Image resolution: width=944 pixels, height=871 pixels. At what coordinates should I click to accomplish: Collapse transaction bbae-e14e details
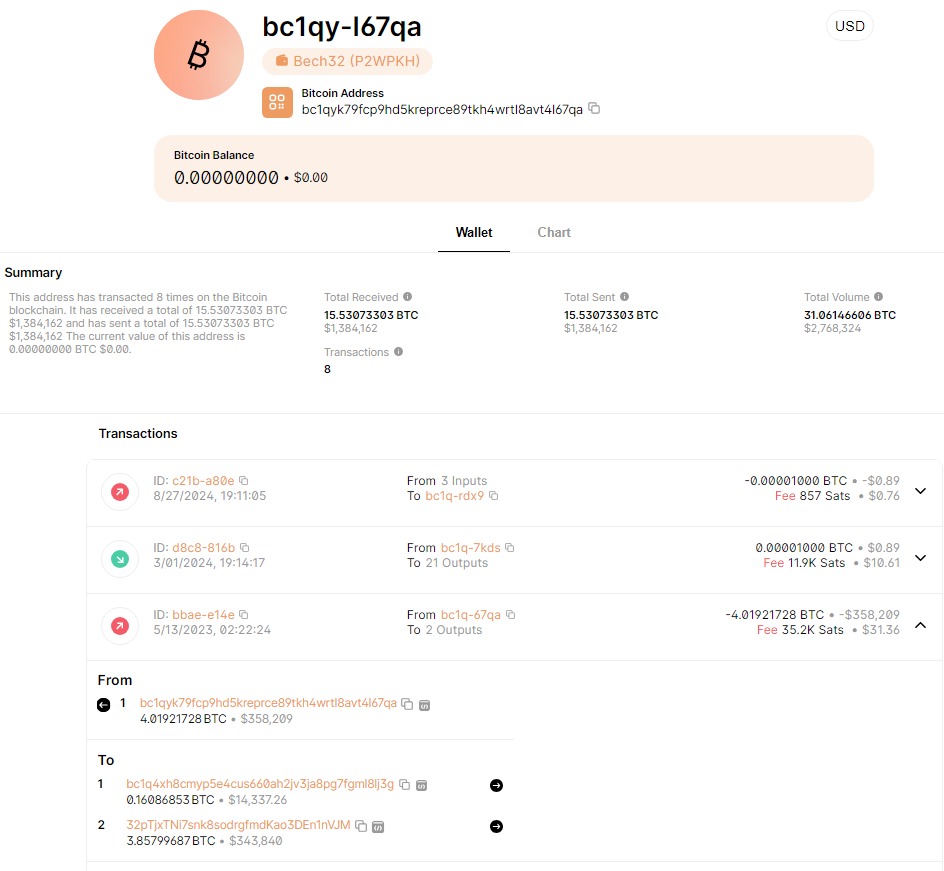pyautogui.click(x=920, y=625)
